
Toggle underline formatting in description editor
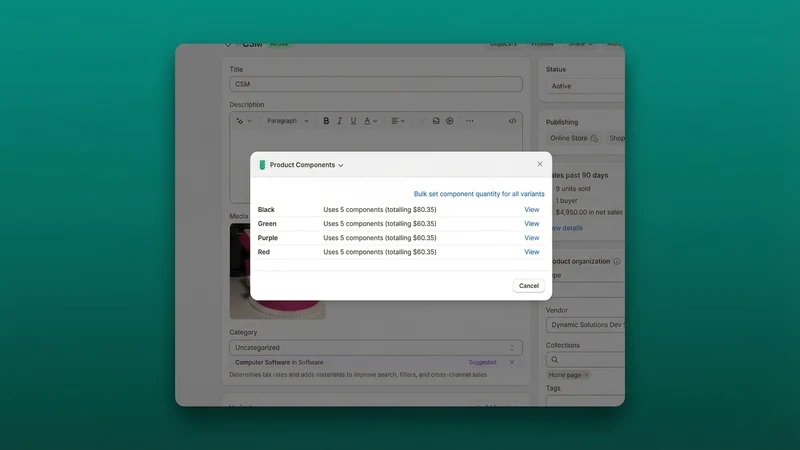tap(353, 121)
